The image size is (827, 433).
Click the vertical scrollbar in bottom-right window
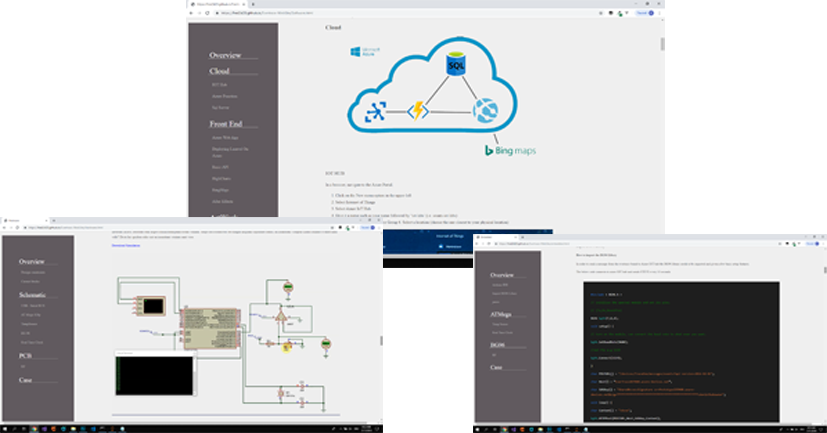825,270
